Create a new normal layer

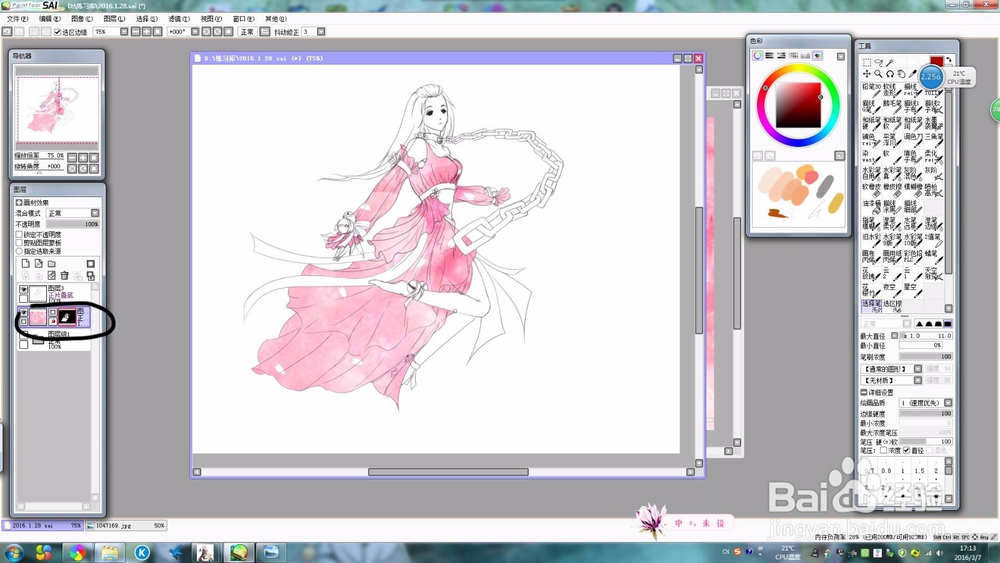click(26, 263)
